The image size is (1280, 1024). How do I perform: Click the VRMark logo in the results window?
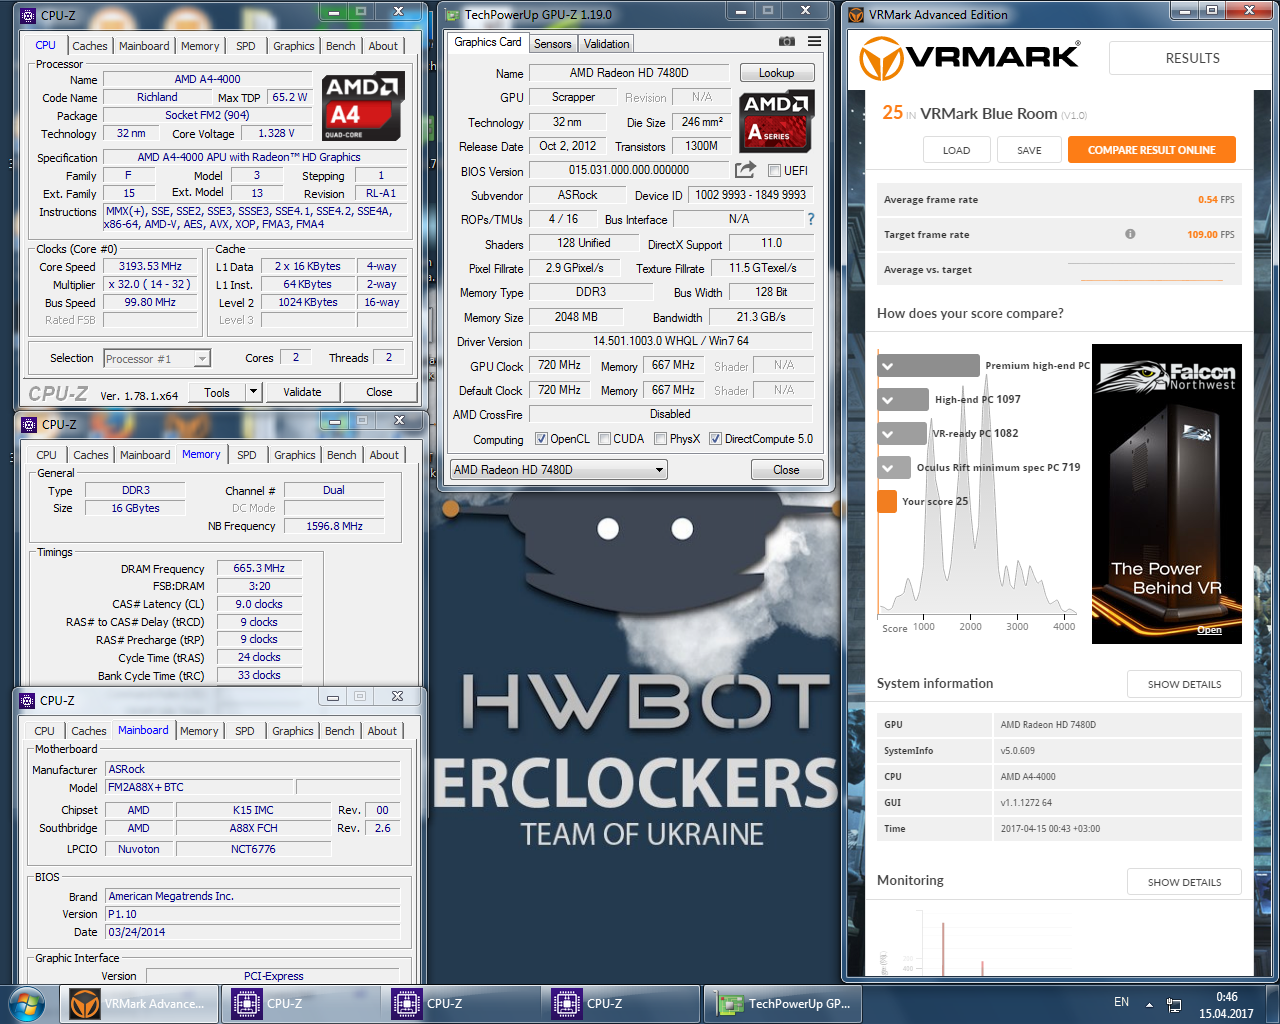pyautogui.click(x=969, y=58)
